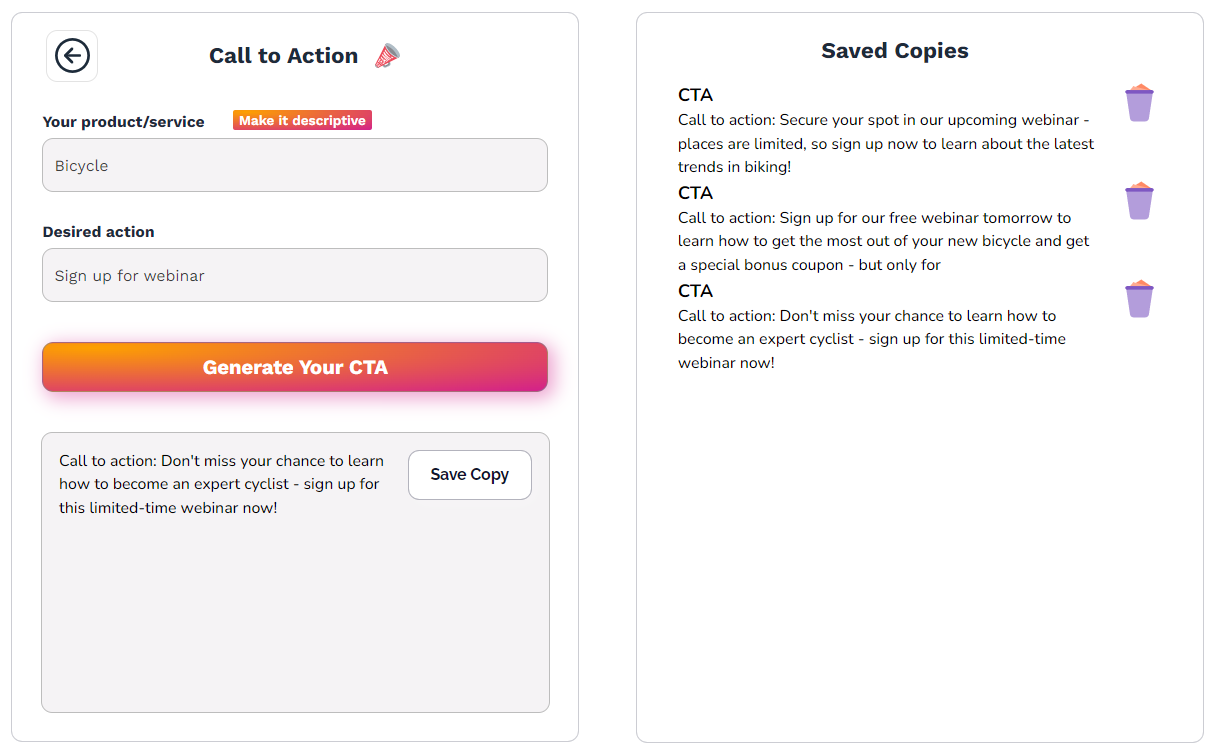The height and width of the screenshot is (753, 1215).
Task: Select the first saved copy's CTA label
Action: [695, 95]
